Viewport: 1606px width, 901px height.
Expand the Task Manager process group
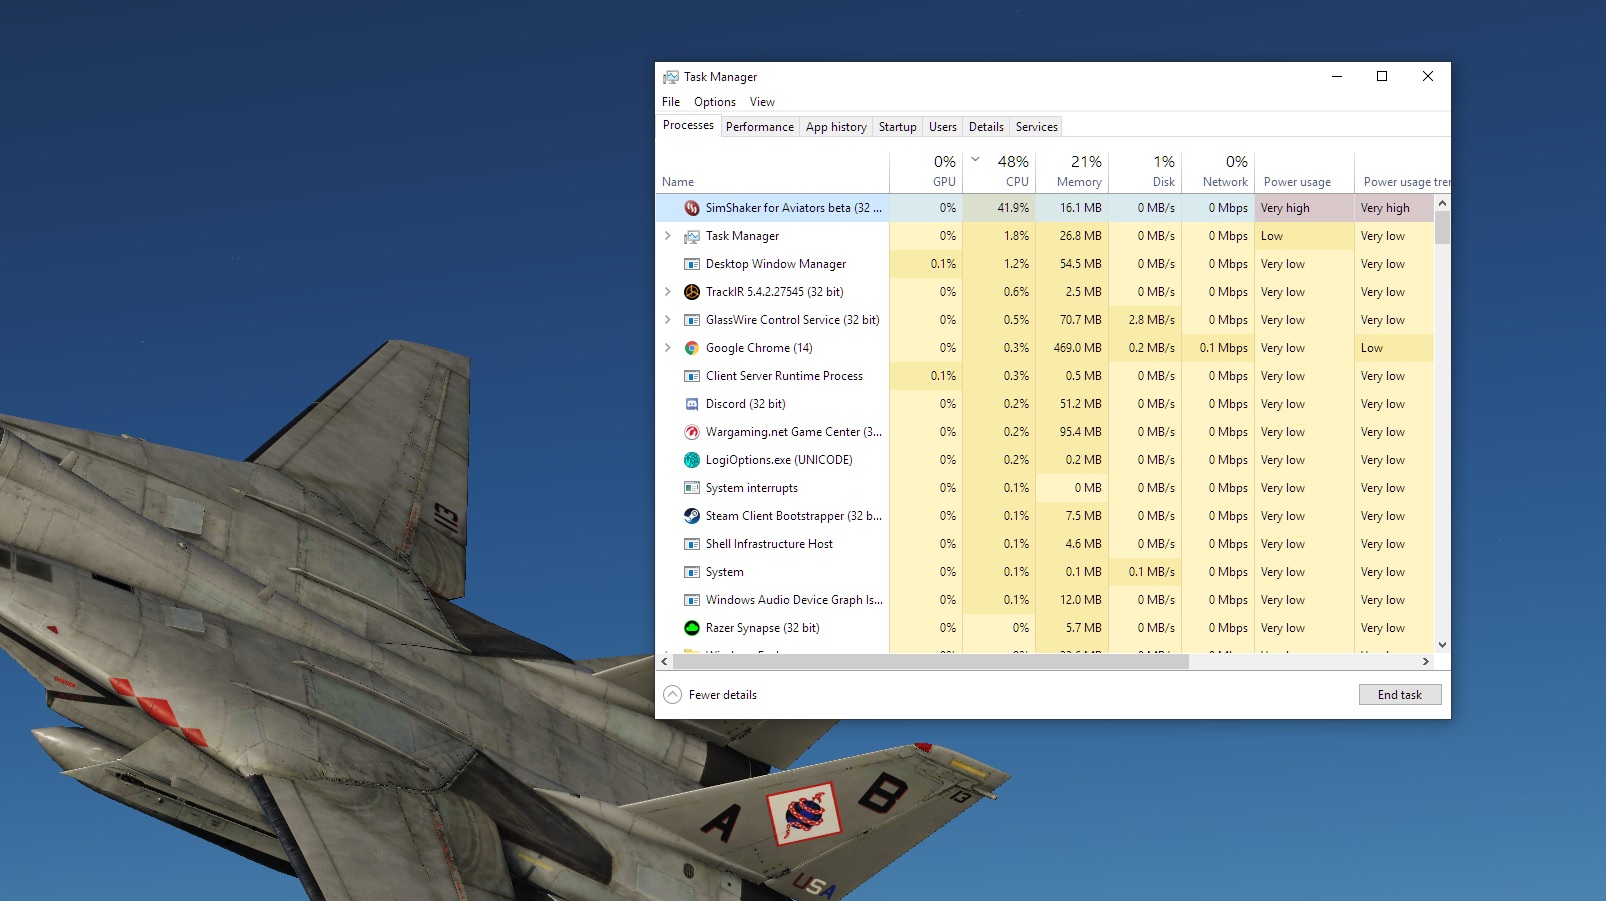point(668,236)
